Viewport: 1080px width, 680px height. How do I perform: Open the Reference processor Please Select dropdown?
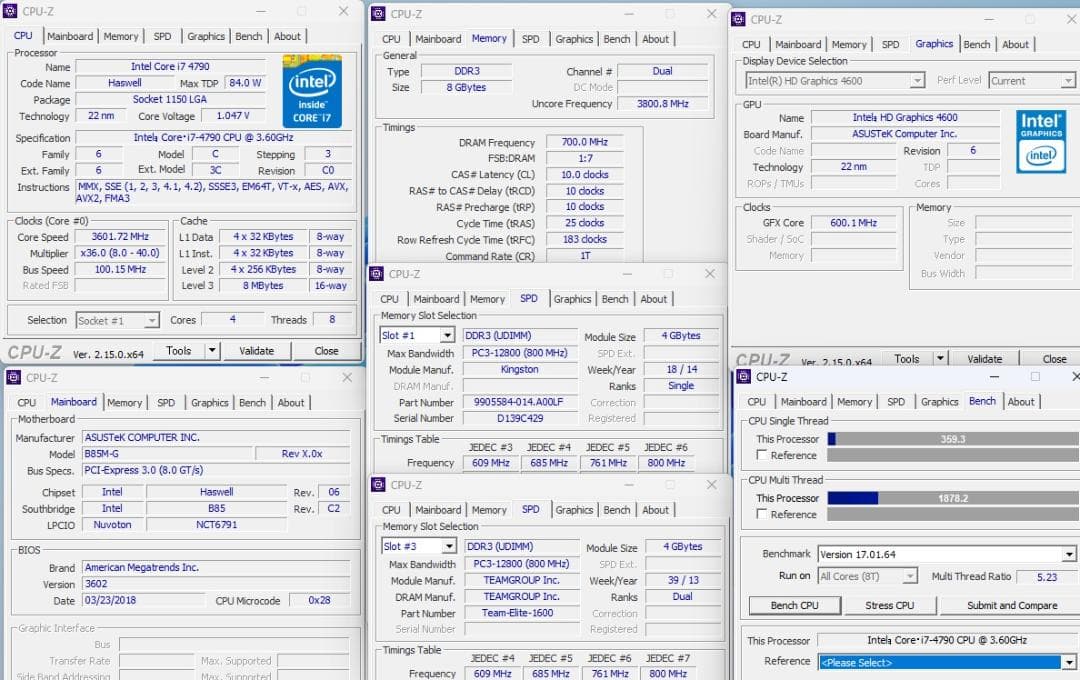(1068, 661)
